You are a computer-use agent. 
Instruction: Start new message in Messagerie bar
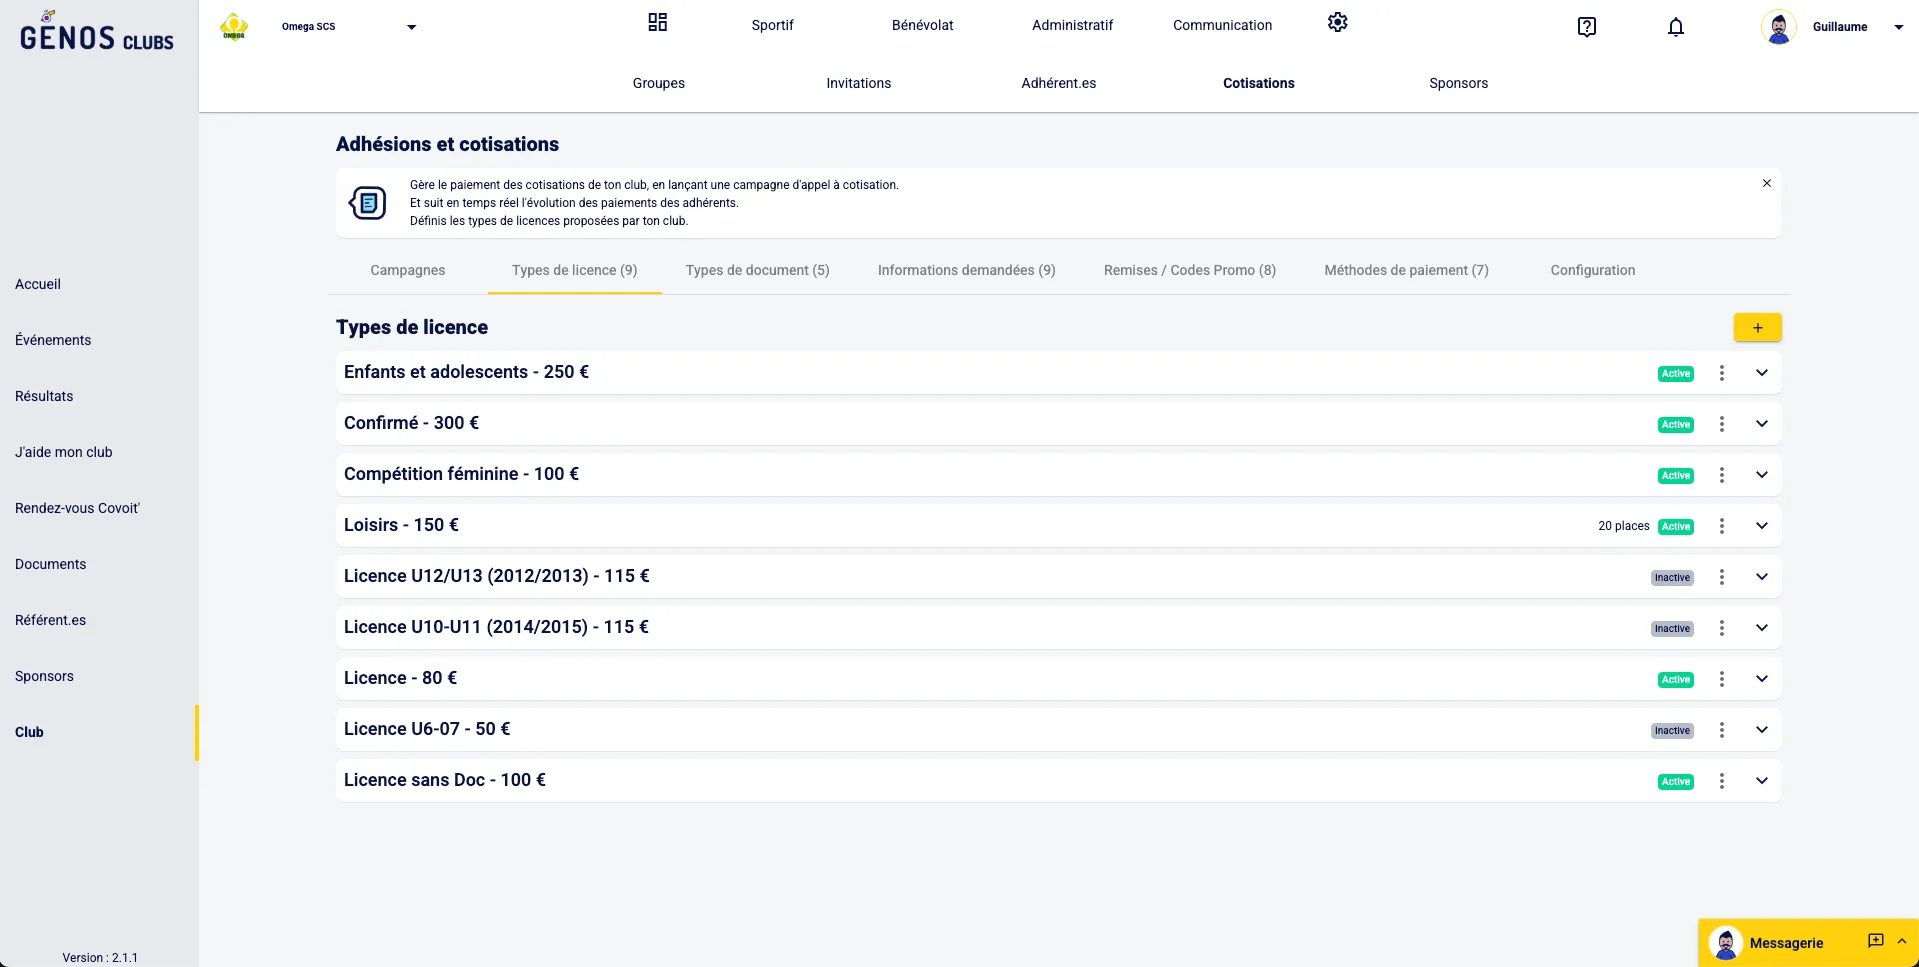click(x=1875, y=941)
